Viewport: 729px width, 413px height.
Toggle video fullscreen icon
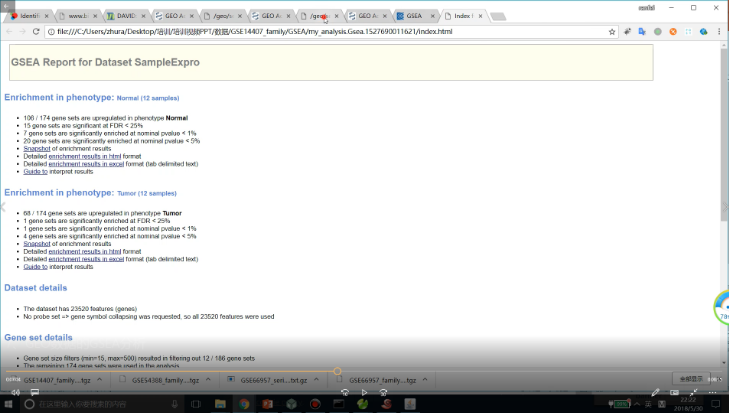point(693,393)
